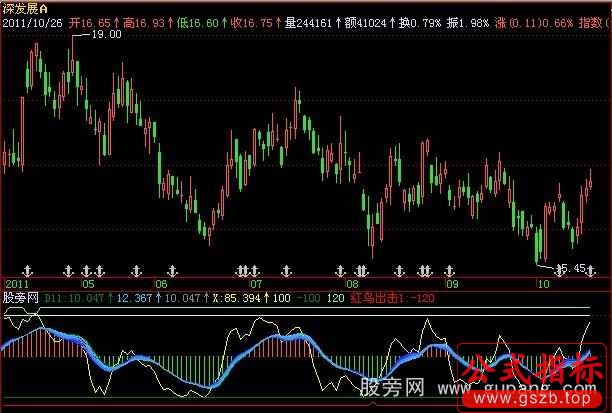Click the 股旁网 indicator name label
Viewport: 612px width, 413px height.
pyautogui.click(x=20, y=297)
